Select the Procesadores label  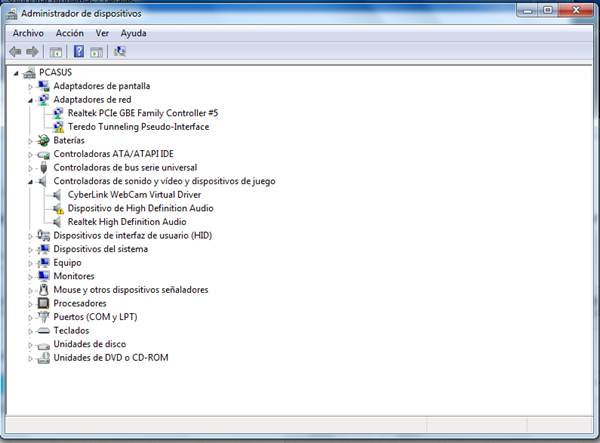pyautogui.click(x=80, y=303)
